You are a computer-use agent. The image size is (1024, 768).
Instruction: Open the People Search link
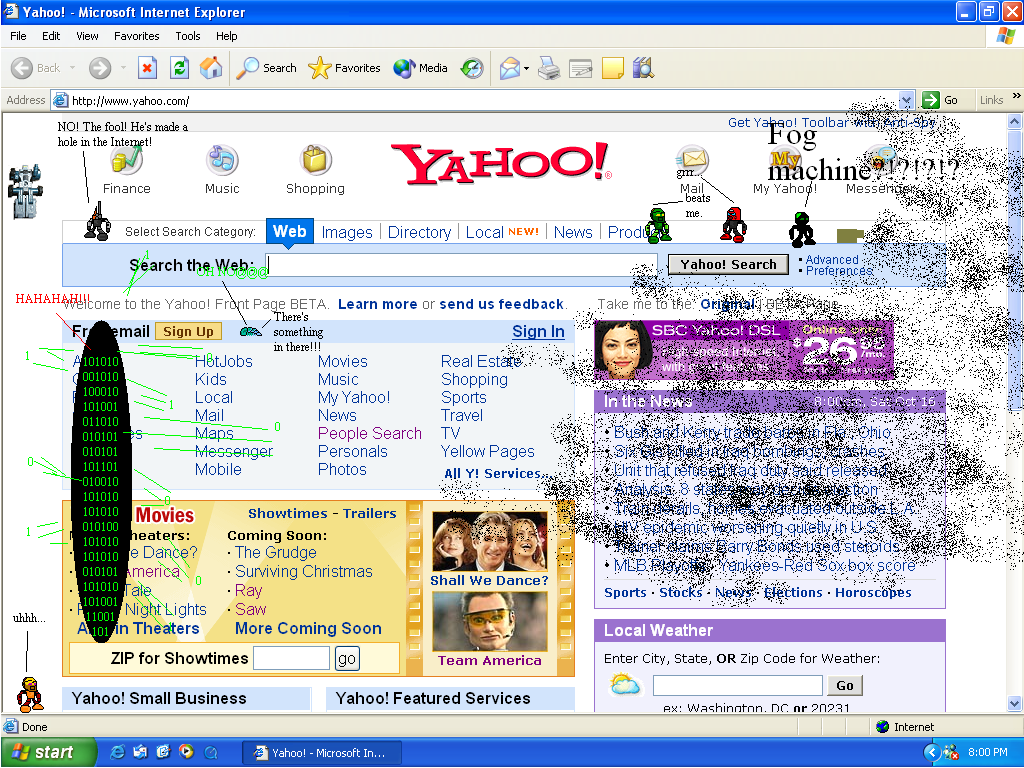point(370,433)
